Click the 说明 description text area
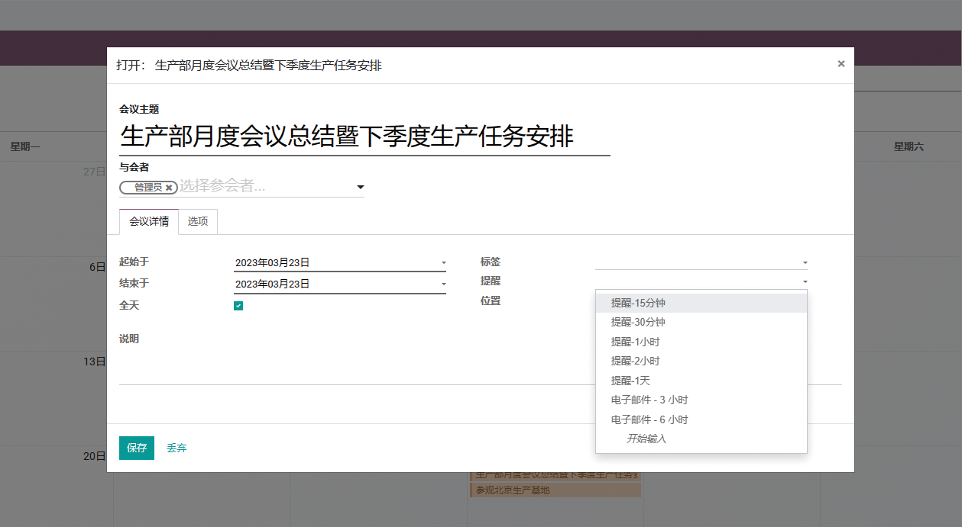Screen dimensions: 962x527 click(x=480, y=364)
